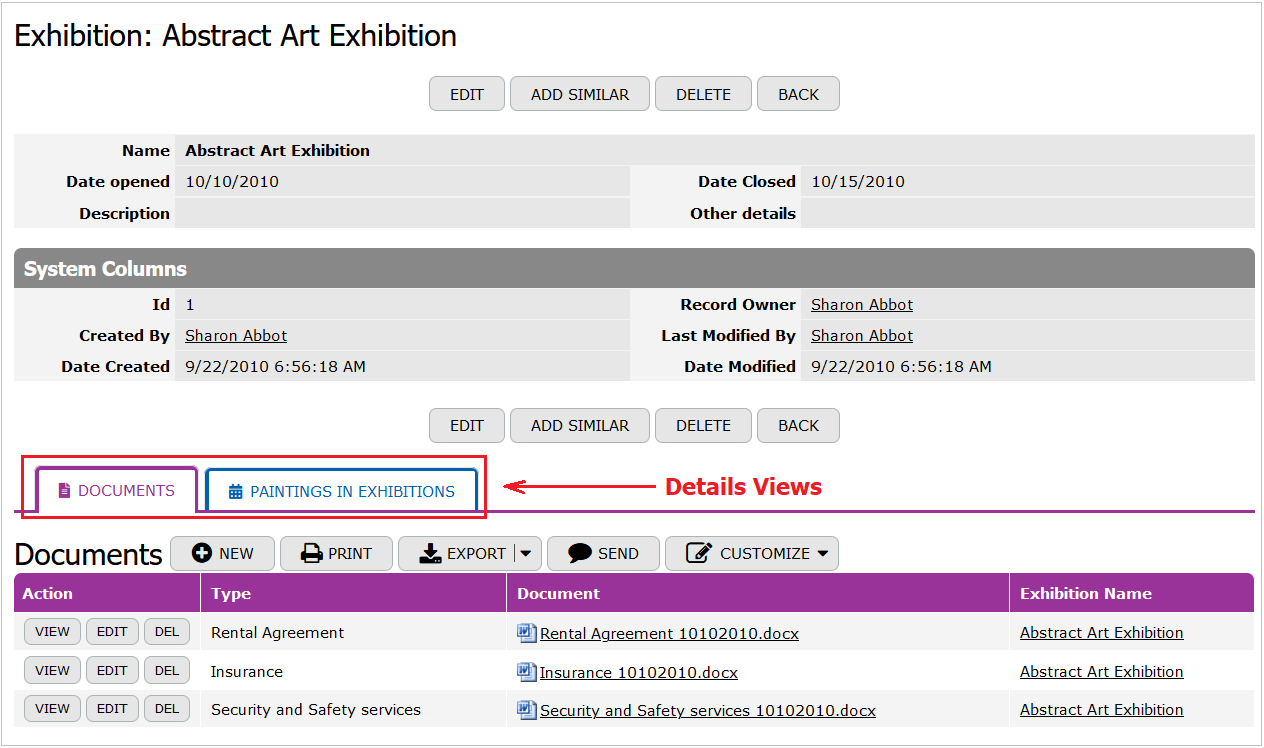This screenshot has height=748, width=1264.
Task: Click the EDIT button above the Name field
Action: tap(467, 94)
